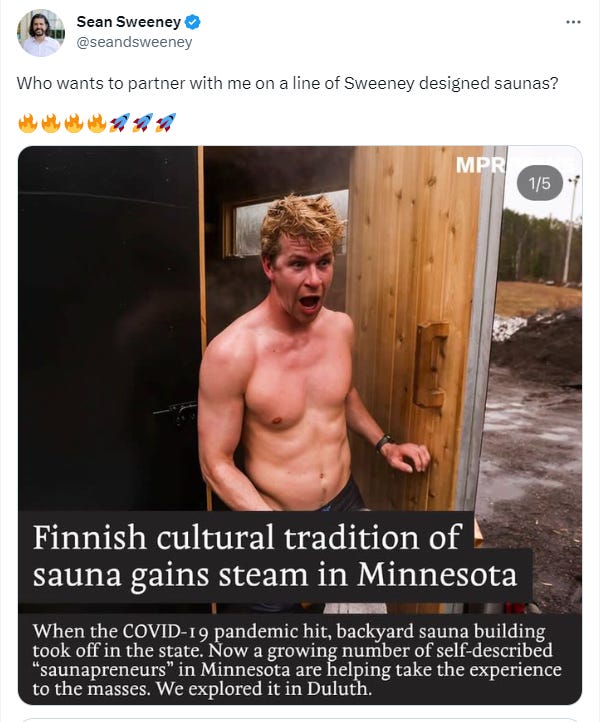Click the Sean Sweeney display name

(x=129, y=22)
